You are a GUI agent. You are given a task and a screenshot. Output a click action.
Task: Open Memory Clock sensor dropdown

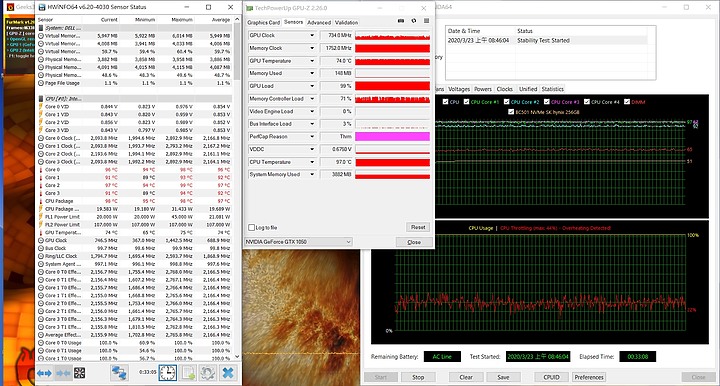coord(312,48)
